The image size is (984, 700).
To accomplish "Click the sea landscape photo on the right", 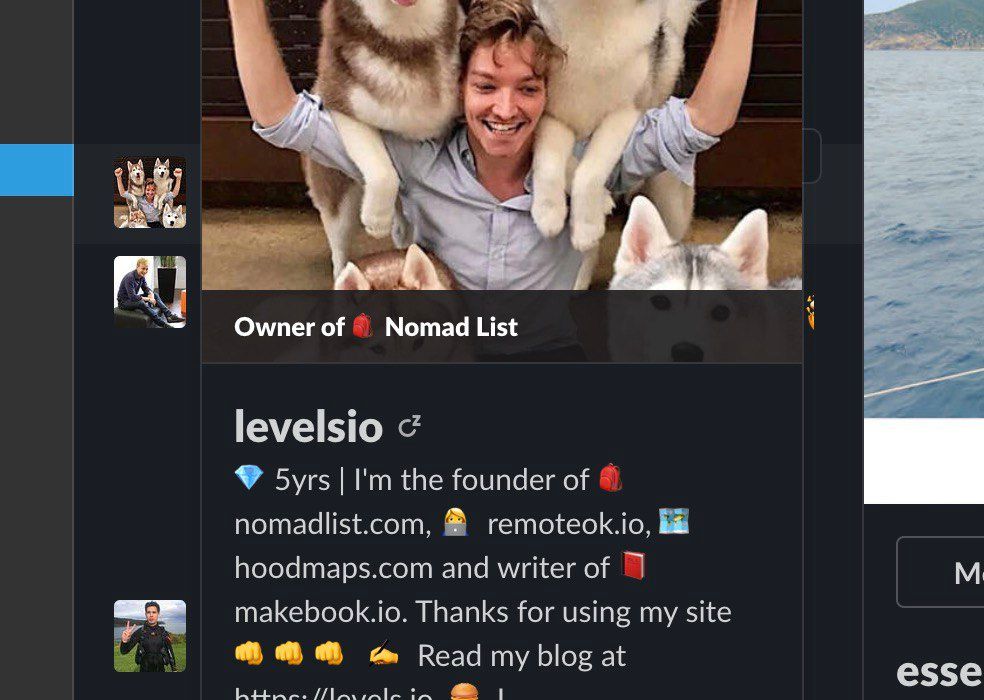I will [x=924, y=208].
